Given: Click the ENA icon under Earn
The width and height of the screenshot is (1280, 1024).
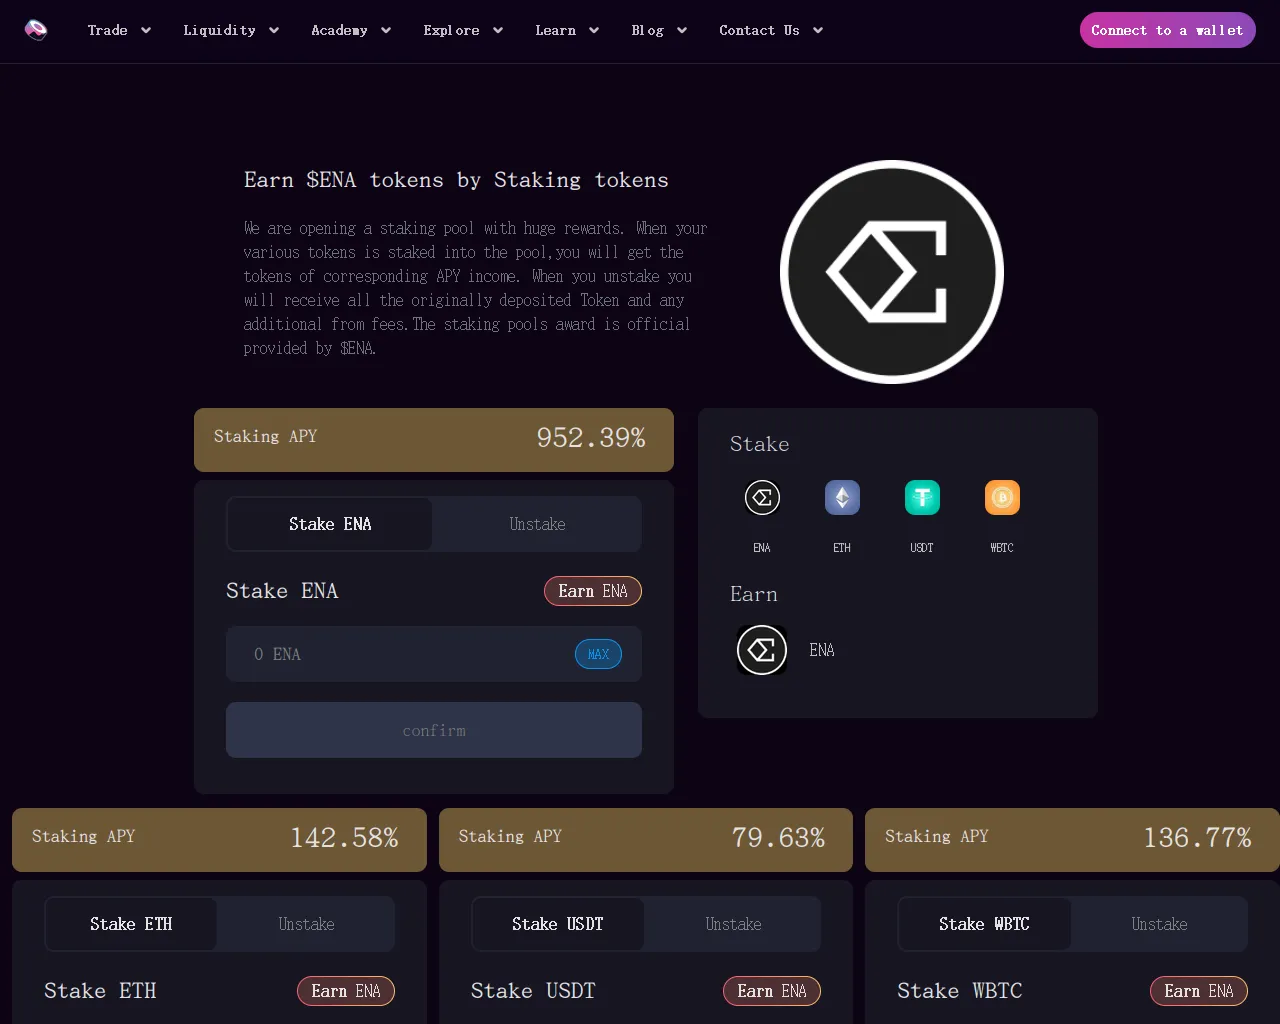Looking at the screenshot, I should (762, 650).
